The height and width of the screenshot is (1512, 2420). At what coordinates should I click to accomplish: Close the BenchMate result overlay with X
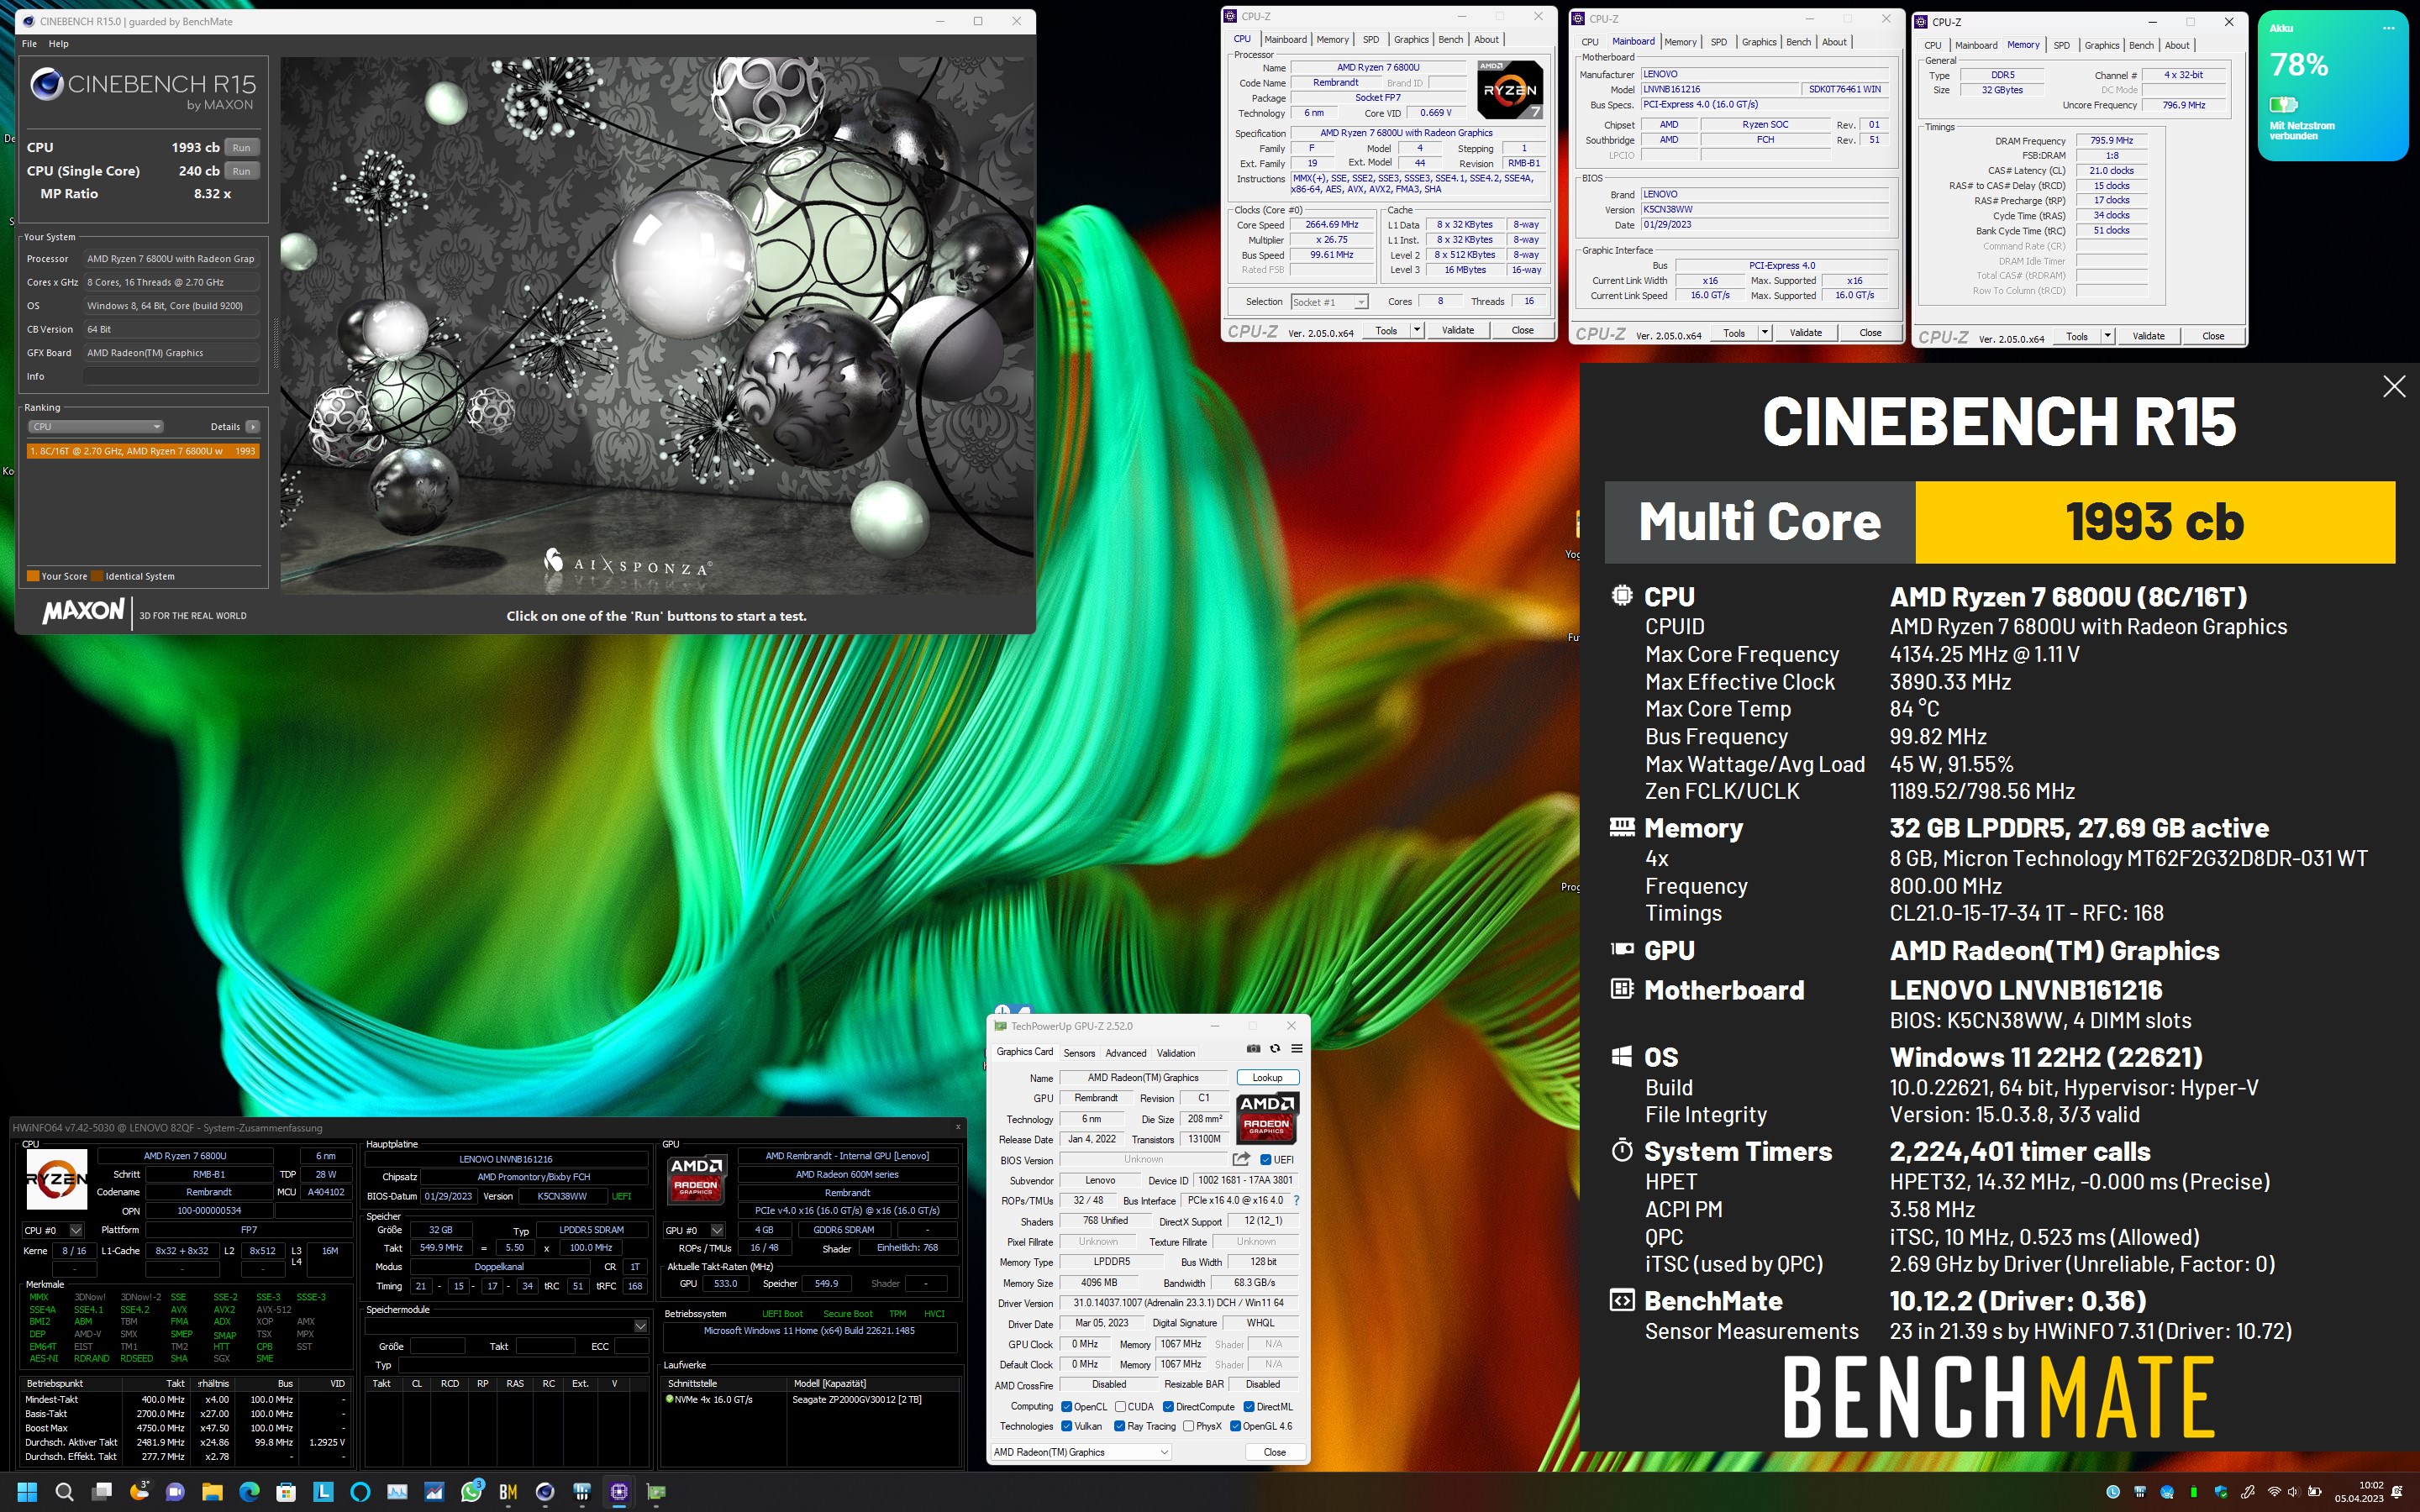click(2394, 387)
